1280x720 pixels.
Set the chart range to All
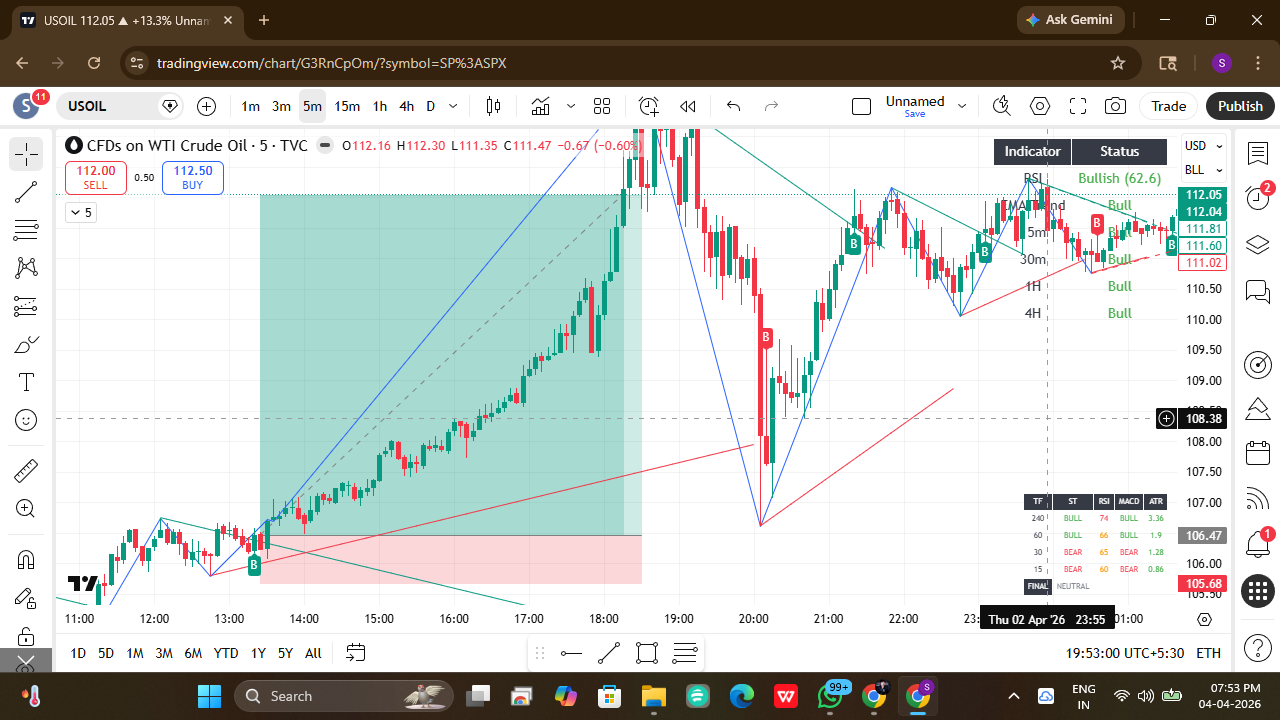click(313, 653)
